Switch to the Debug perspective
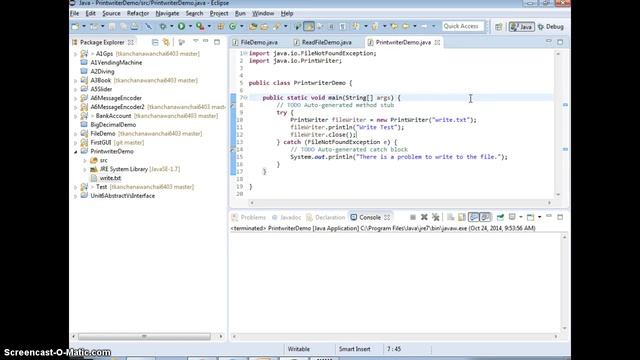The width and height of the screenshot is (640, 360). pyautogui.click(x=551, y=27)
